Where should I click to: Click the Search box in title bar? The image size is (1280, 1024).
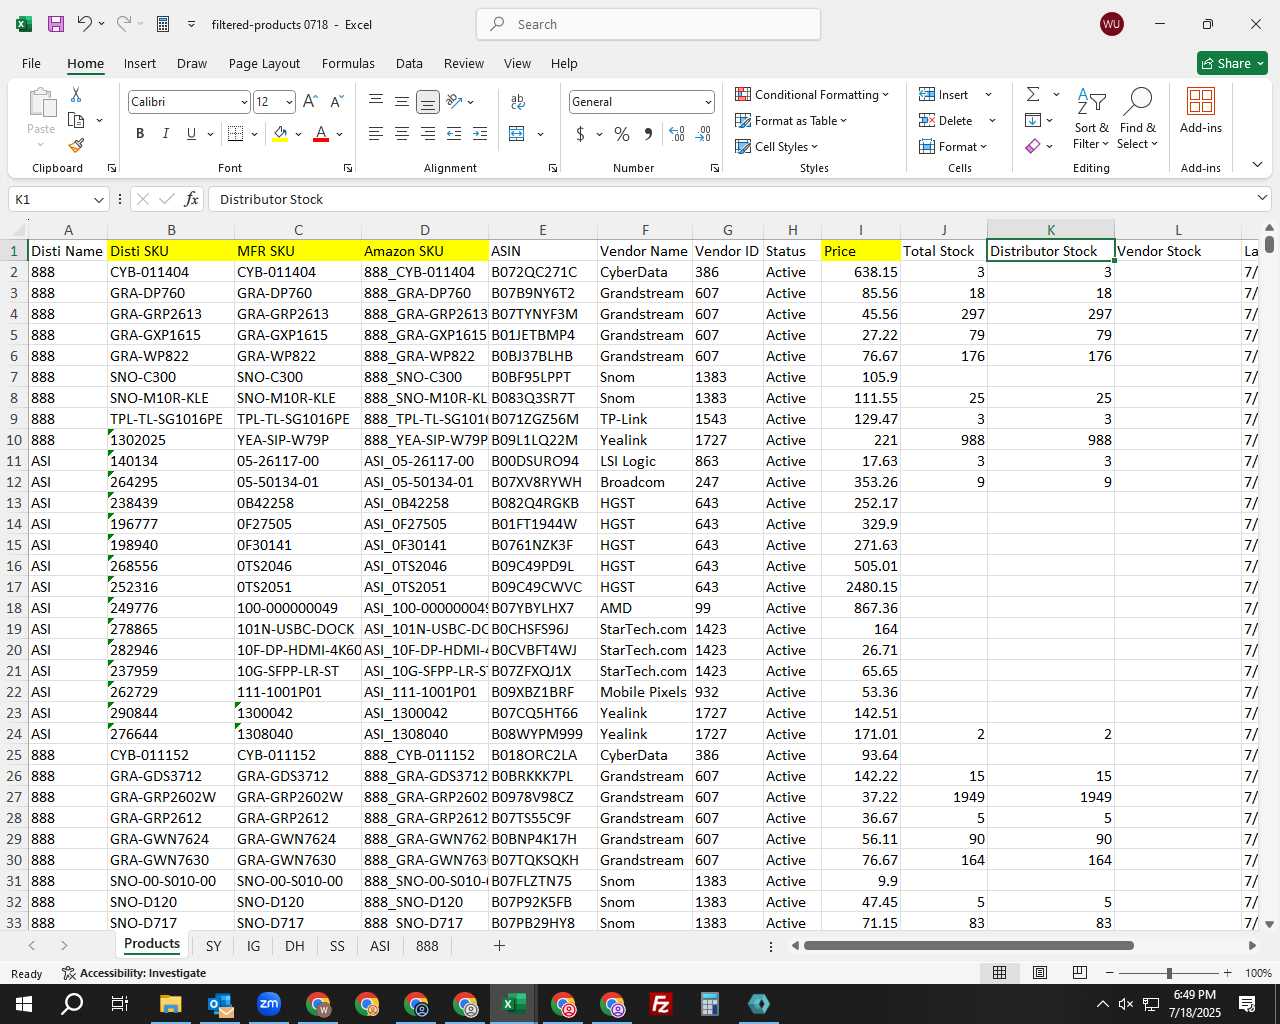click(x=649, y=24)
